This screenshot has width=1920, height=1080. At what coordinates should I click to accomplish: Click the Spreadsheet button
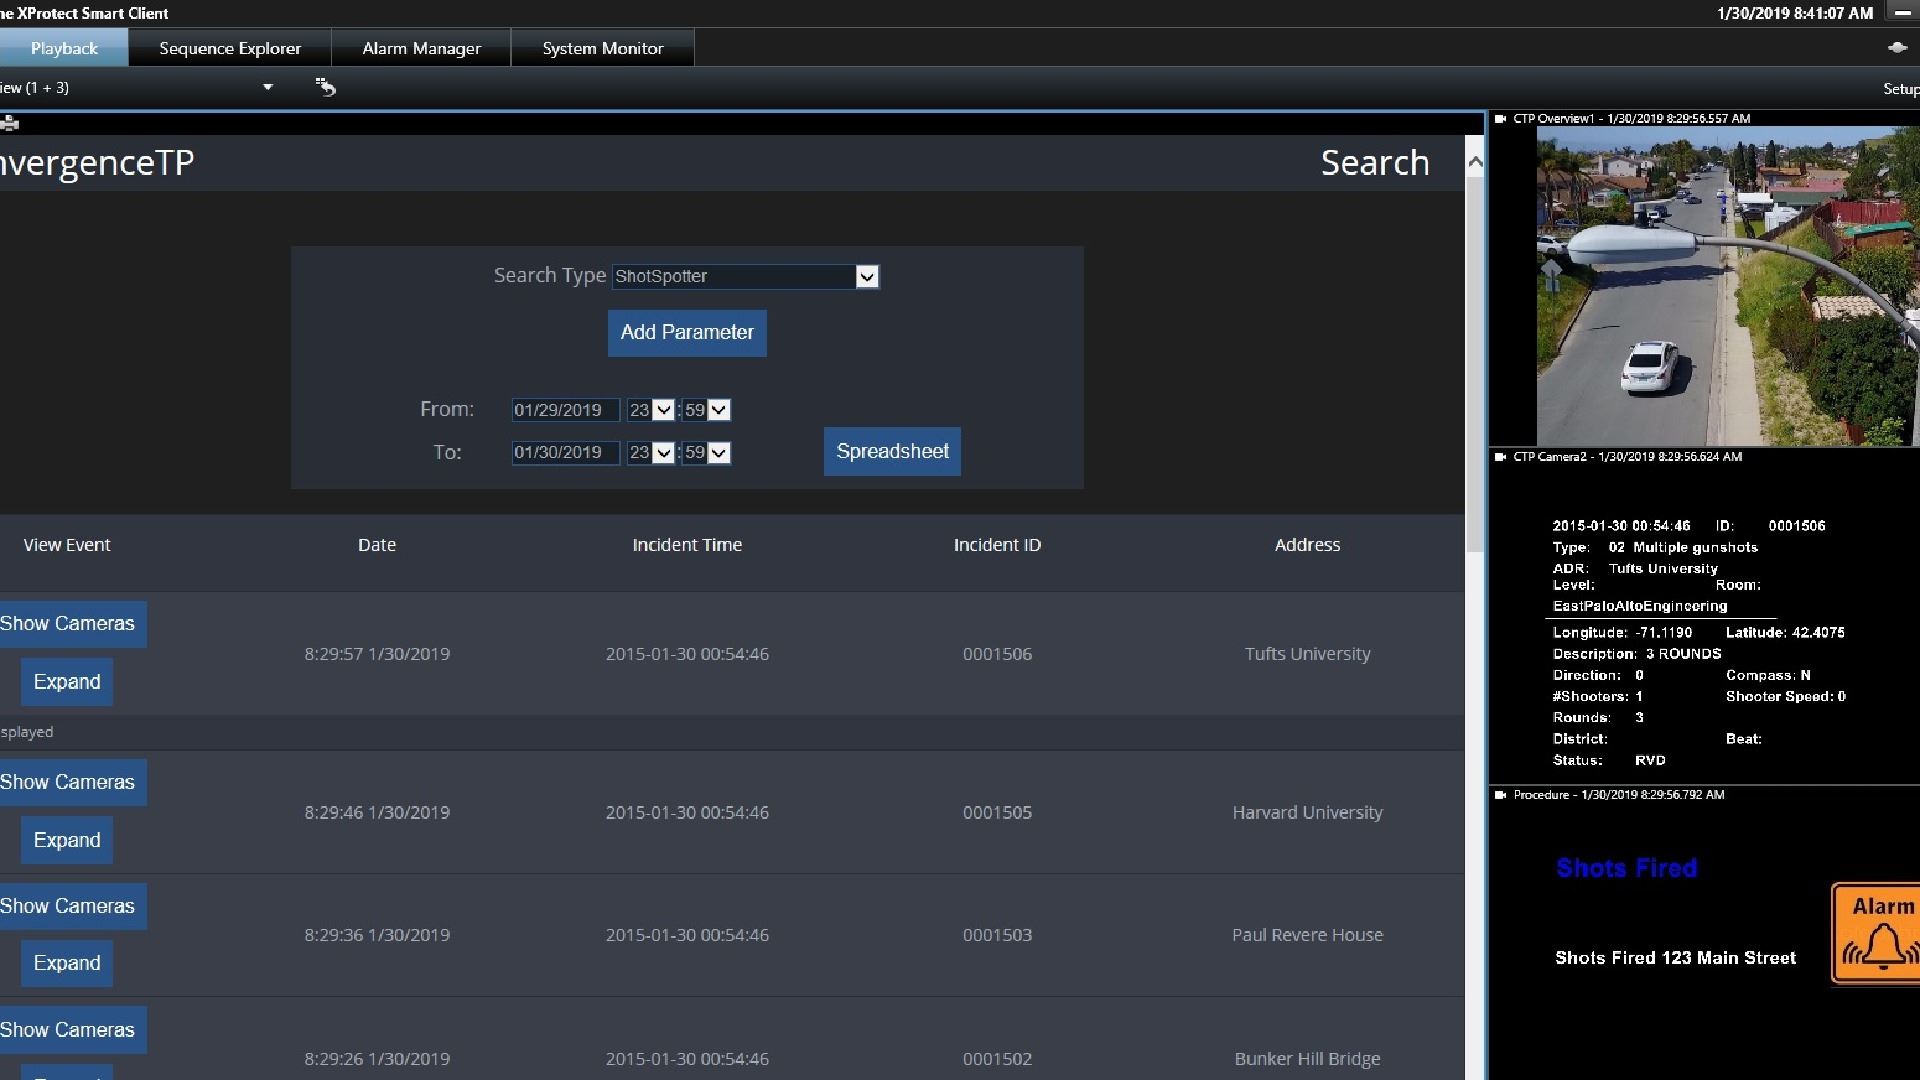click(x=892, y=452)
